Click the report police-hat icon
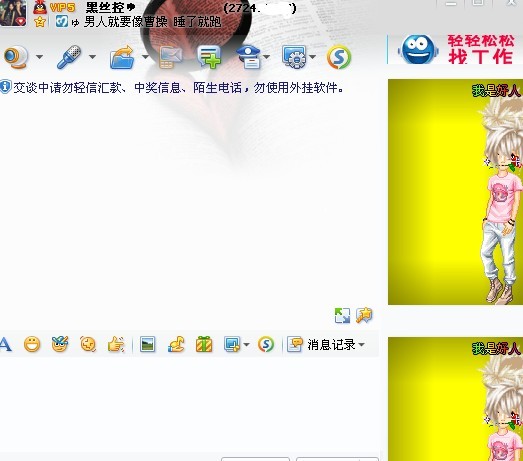The width and height of the screenshot is (523, 461). tap(248, 57)
